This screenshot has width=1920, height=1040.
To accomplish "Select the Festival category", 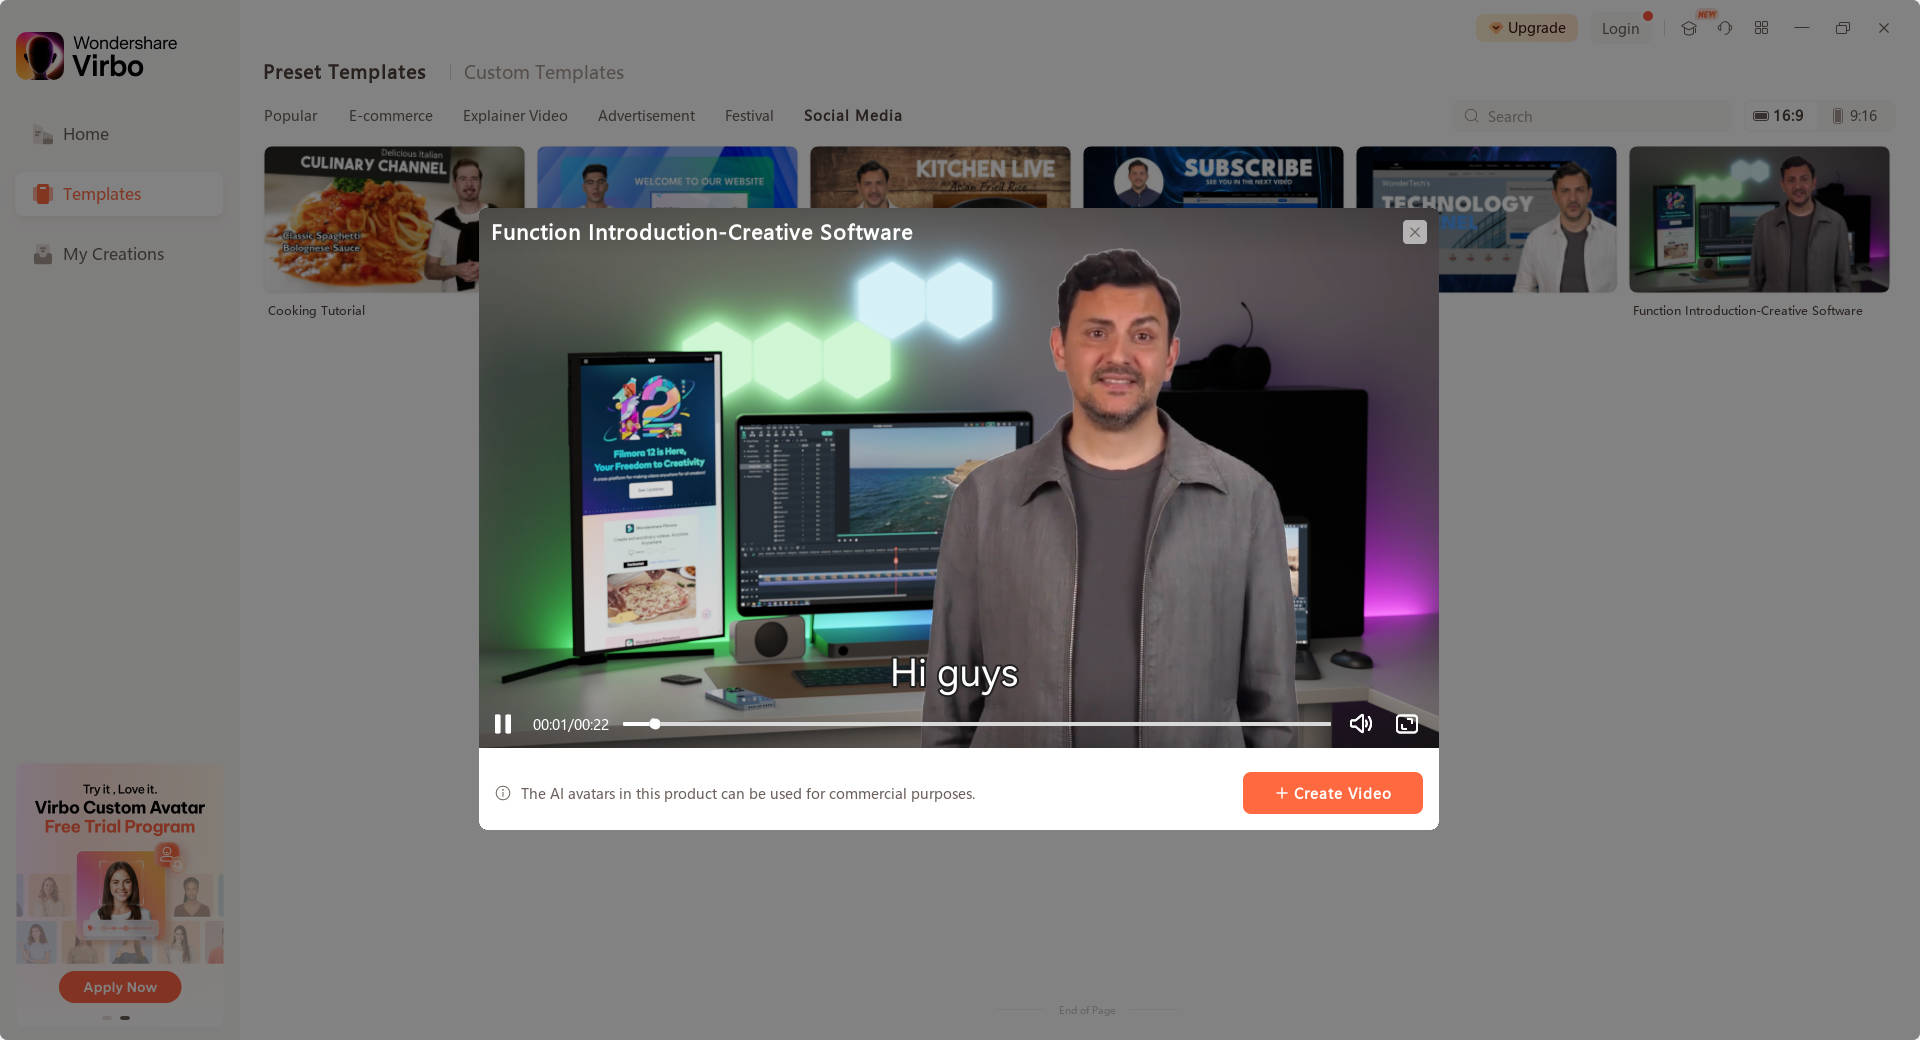I will point(749,116).
